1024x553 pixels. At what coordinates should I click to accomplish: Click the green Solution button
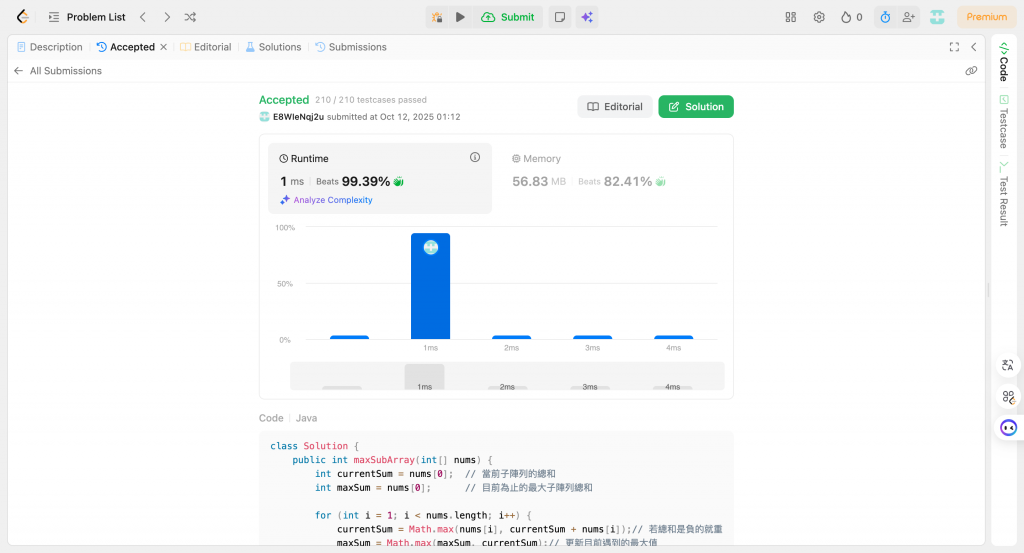[x=696, y=106]
